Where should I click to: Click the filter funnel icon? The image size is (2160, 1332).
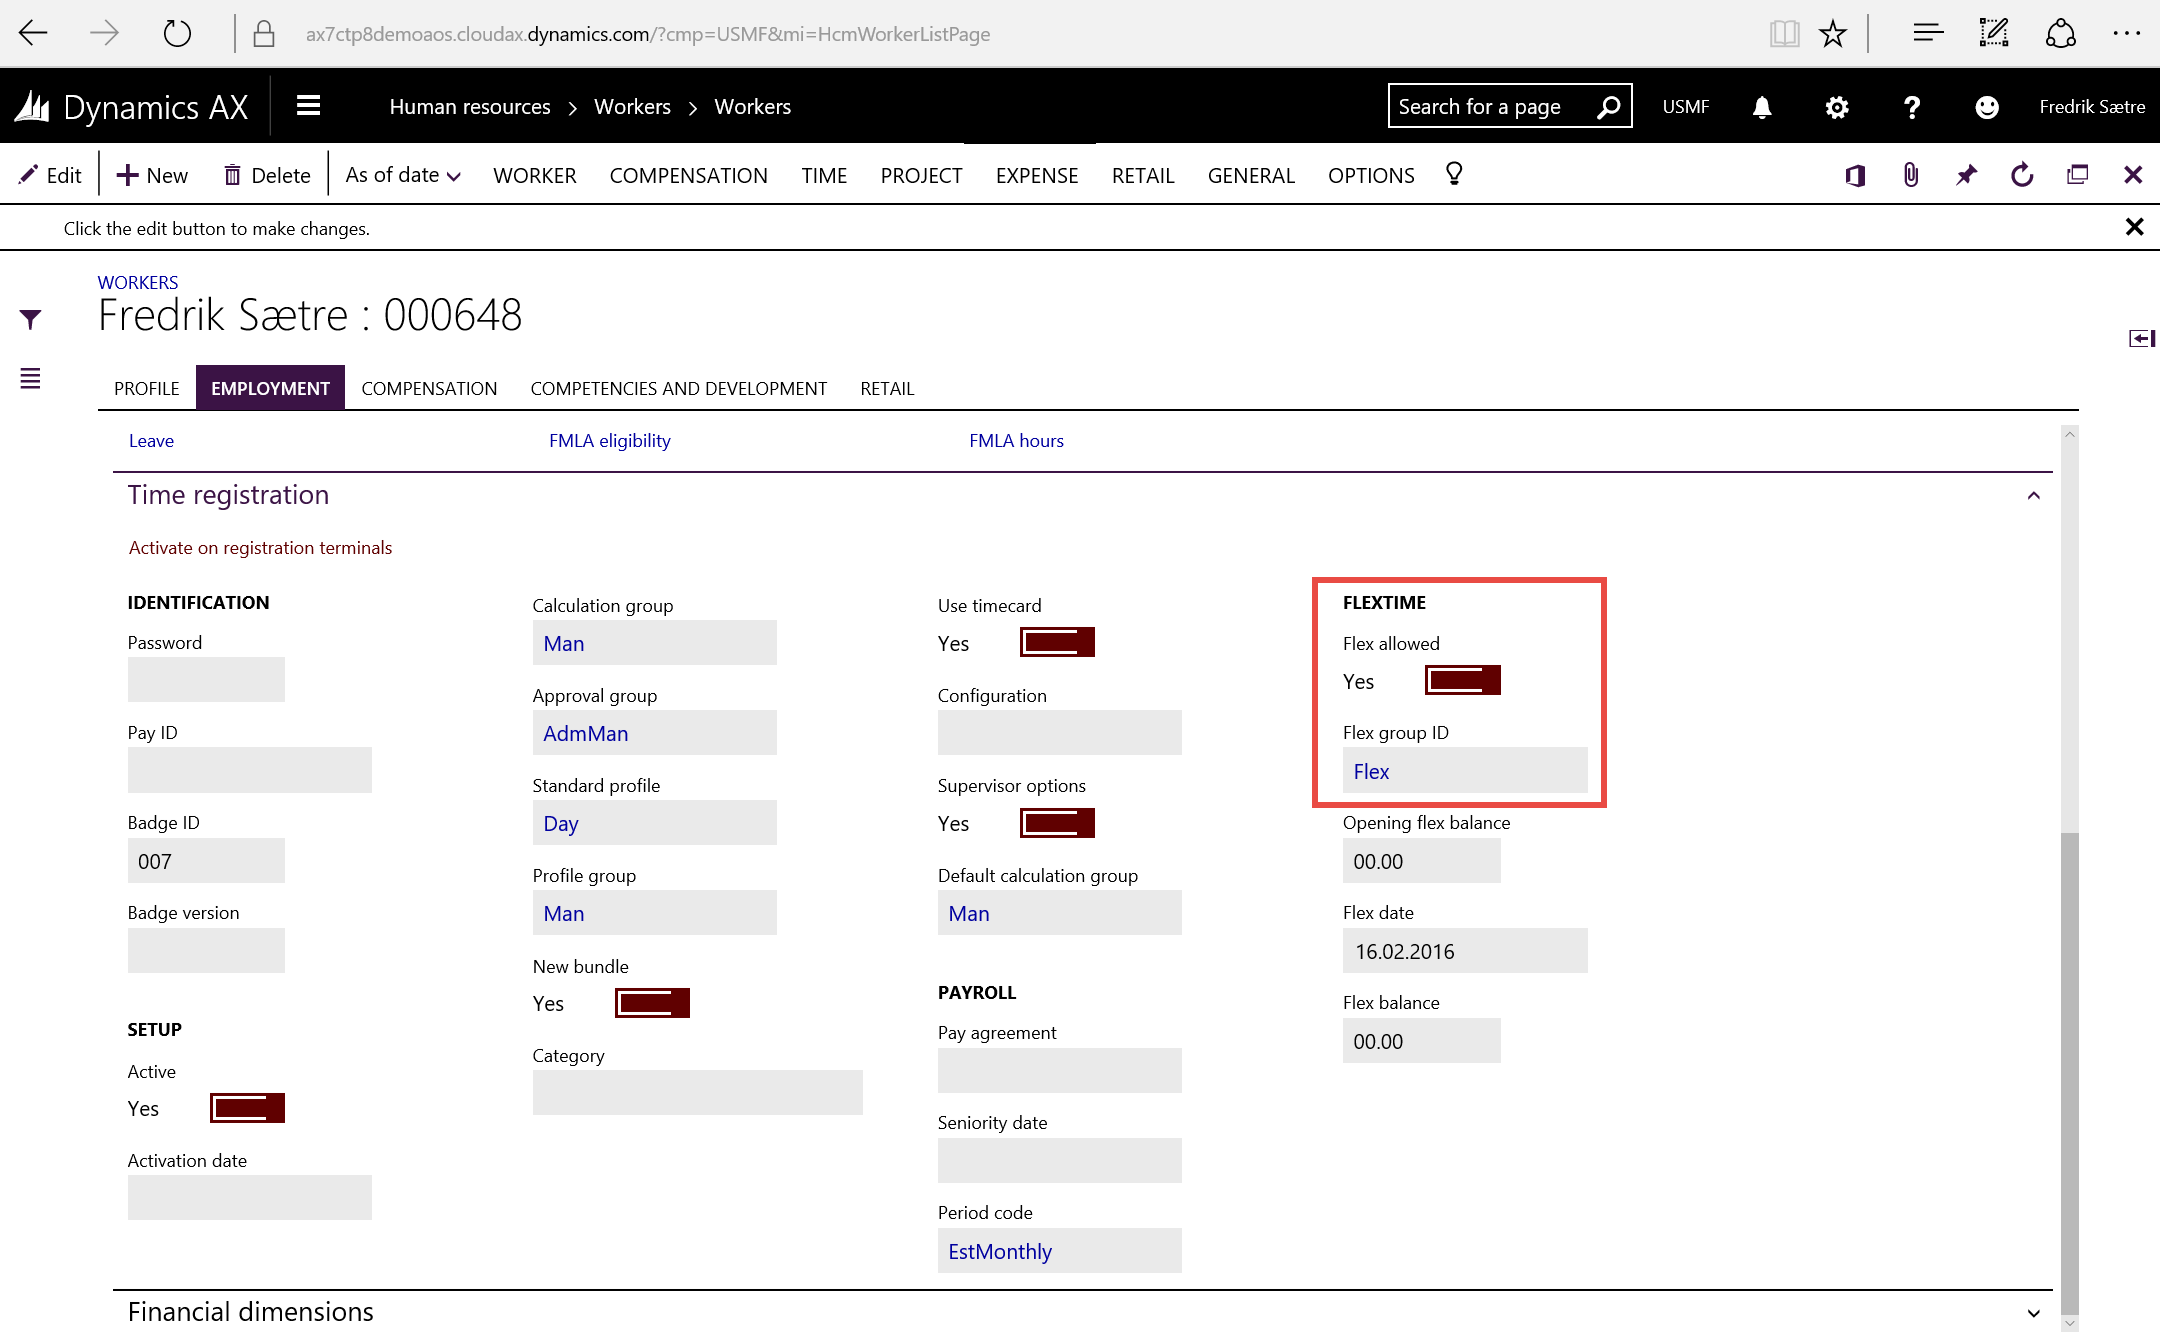tap(30, 319)
